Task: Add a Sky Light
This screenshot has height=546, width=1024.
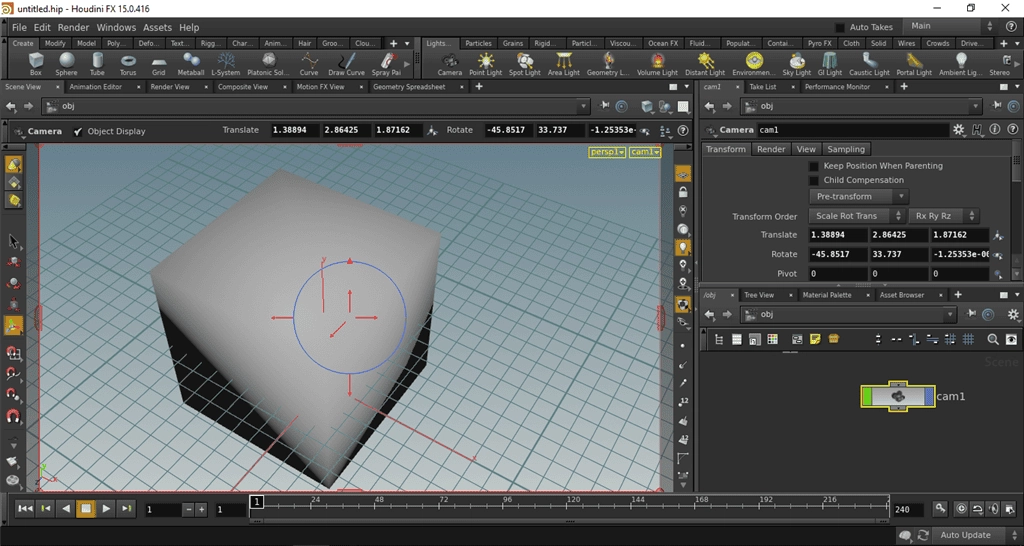Action: tap(797, 64)
